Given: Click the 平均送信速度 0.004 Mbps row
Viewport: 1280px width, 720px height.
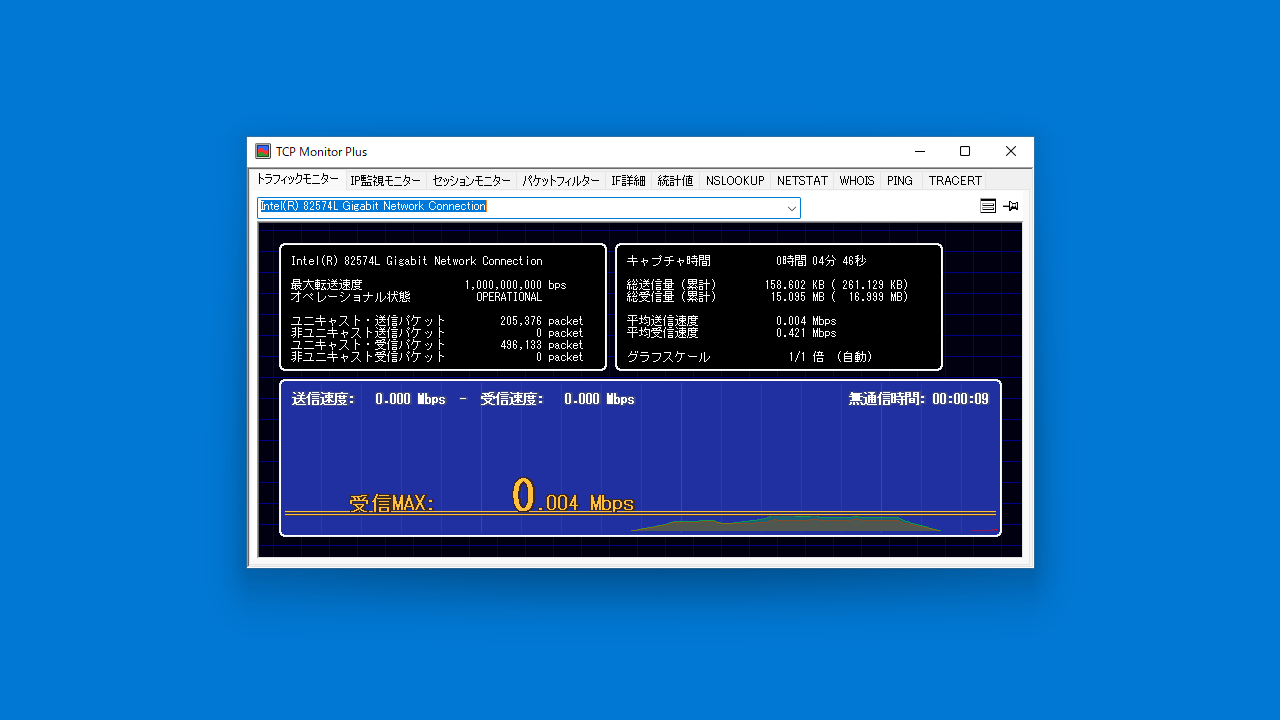Looking at the screenshot, I should tap(731, 321).
